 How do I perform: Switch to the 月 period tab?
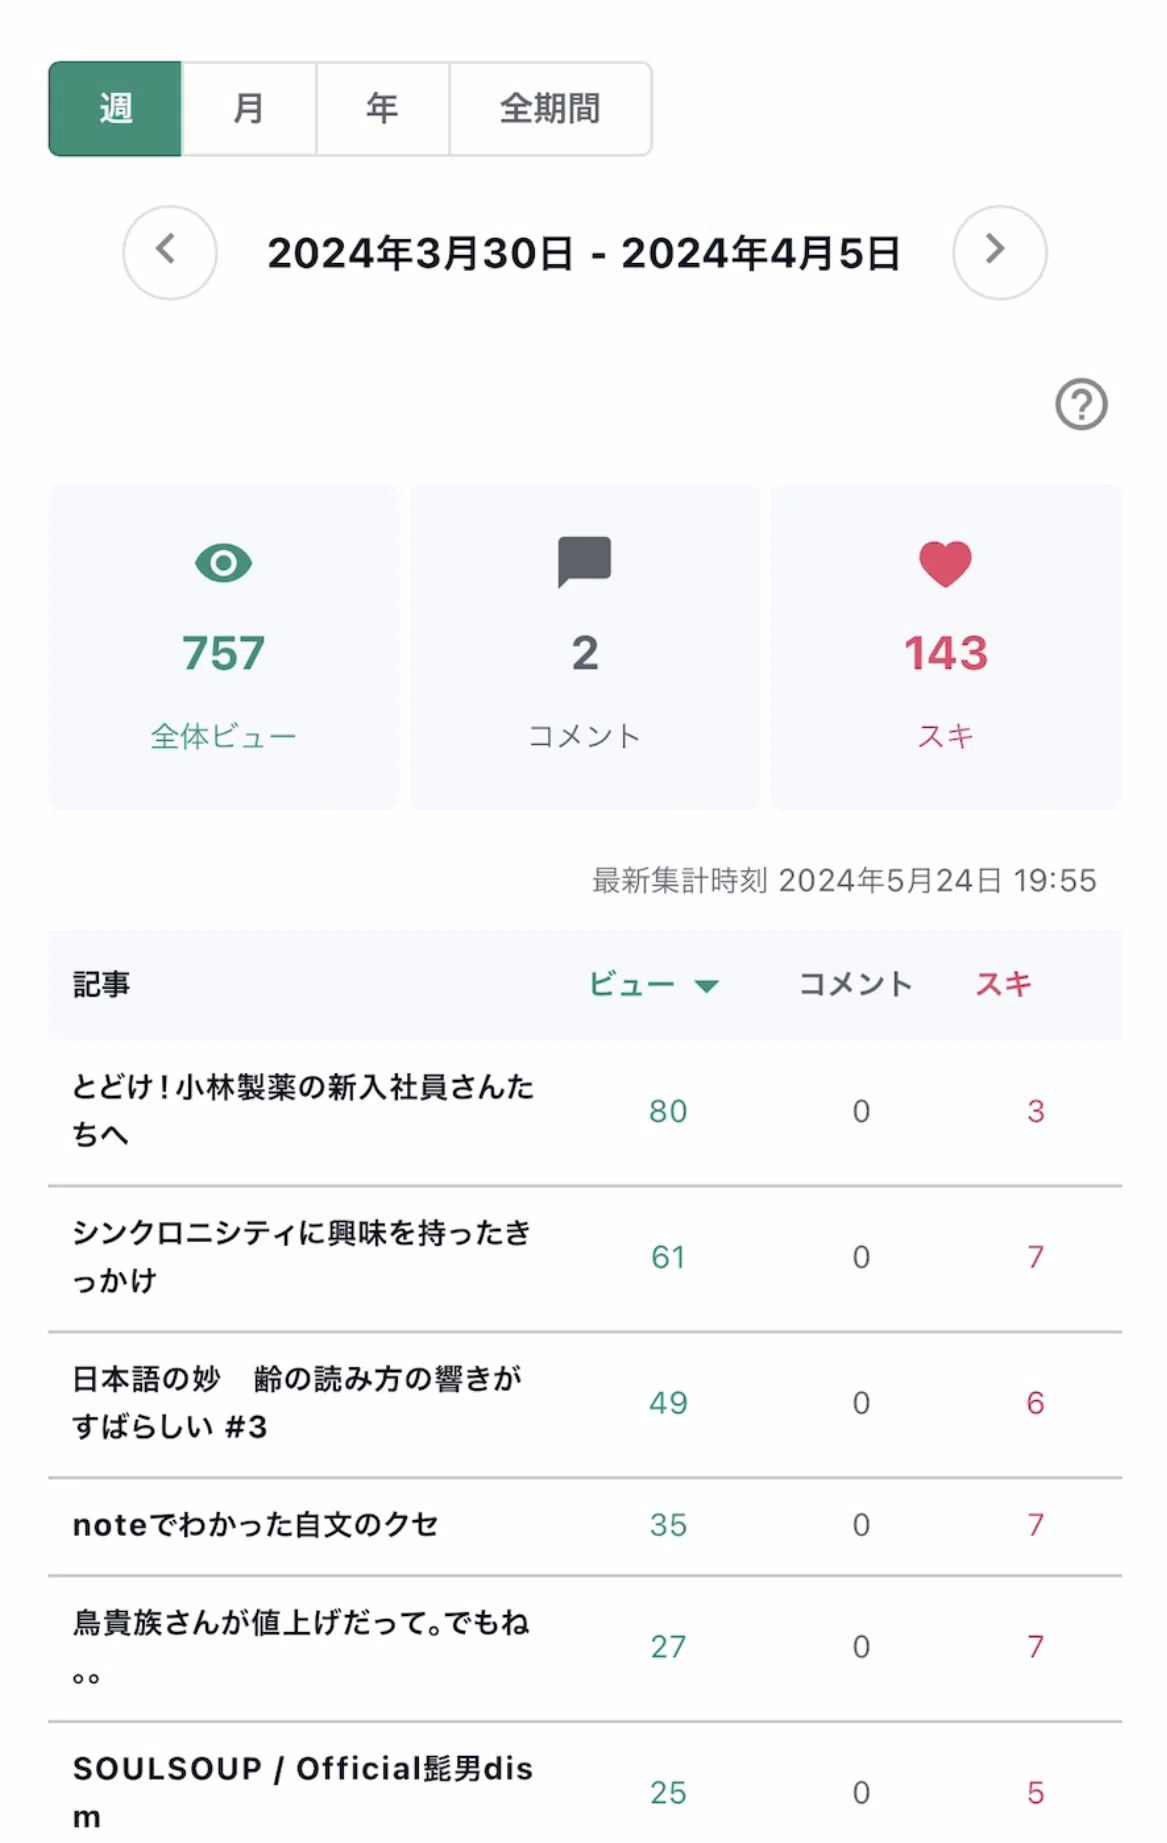[x=249, y=108]
